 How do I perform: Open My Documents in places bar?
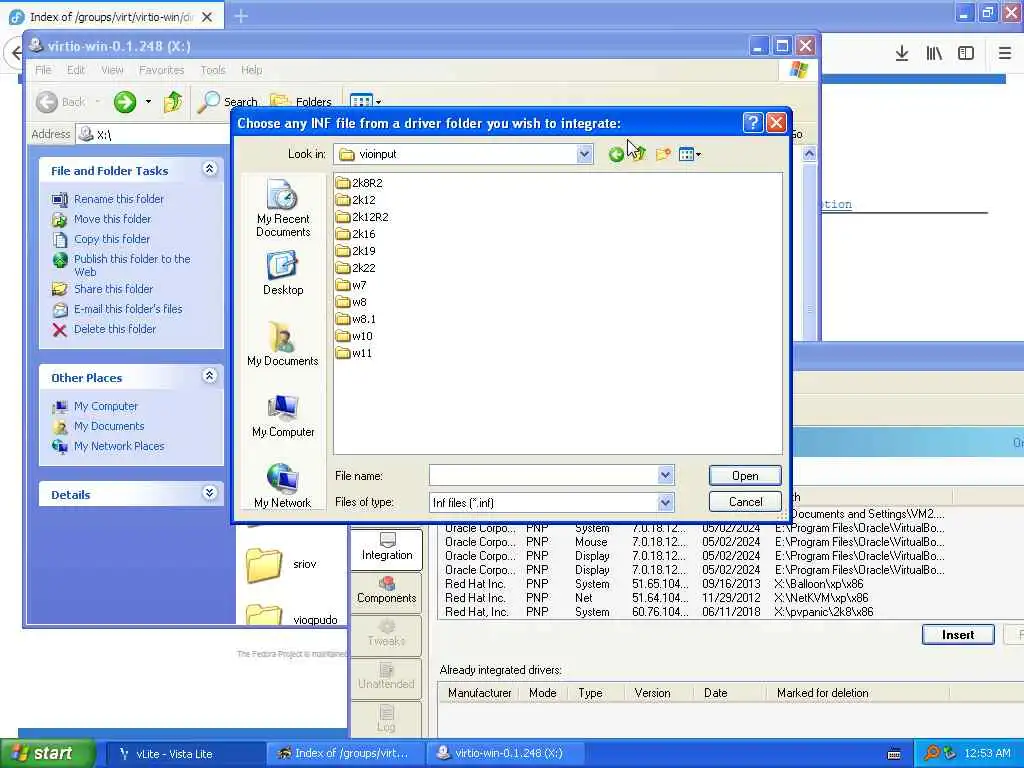283,344
